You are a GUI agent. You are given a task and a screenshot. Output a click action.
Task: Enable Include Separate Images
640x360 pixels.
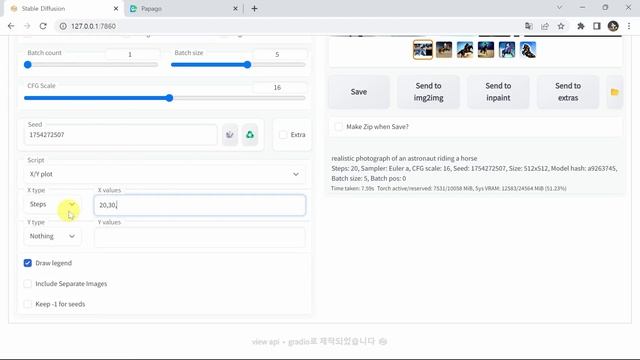tap(28, 284)
